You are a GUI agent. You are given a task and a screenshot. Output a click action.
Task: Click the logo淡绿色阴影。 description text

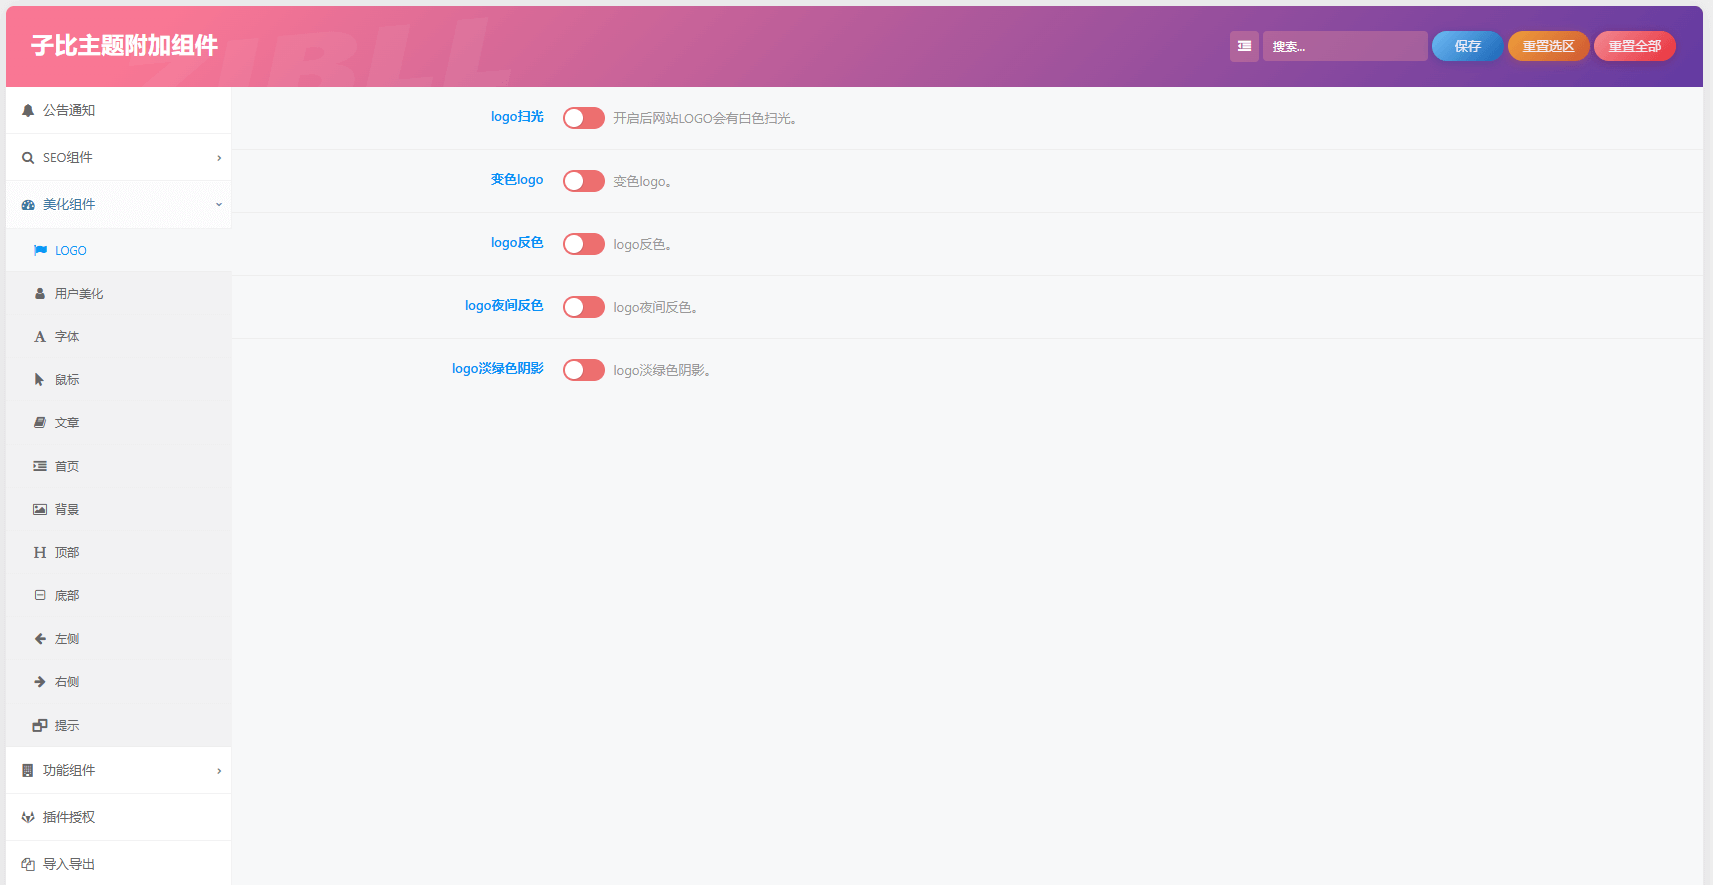(662, 370)
